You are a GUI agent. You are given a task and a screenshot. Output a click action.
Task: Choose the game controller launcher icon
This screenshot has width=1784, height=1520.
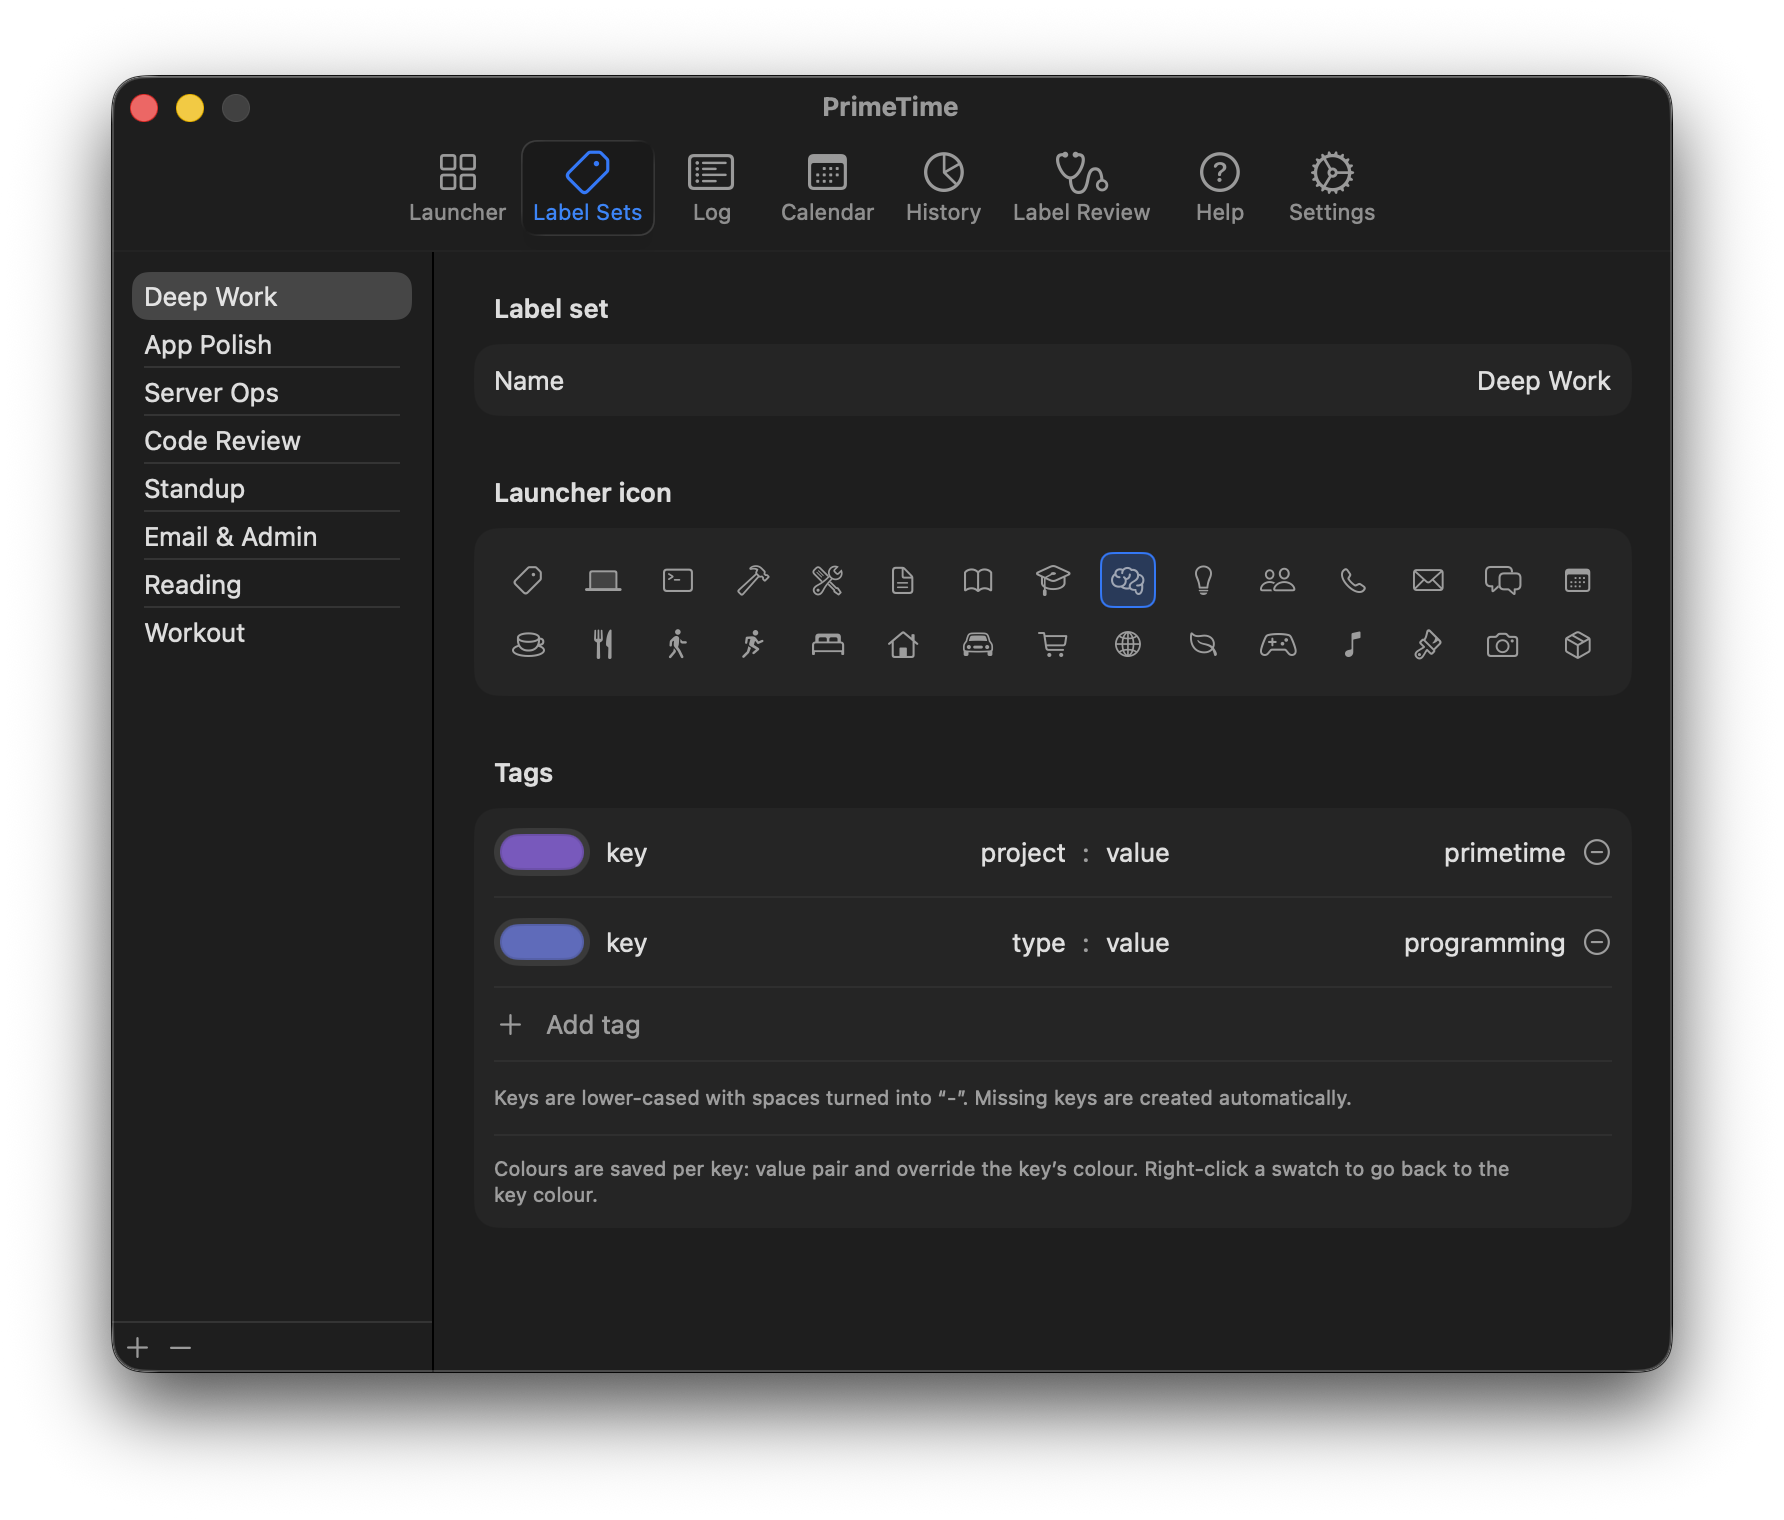[x=1278, y=645]
